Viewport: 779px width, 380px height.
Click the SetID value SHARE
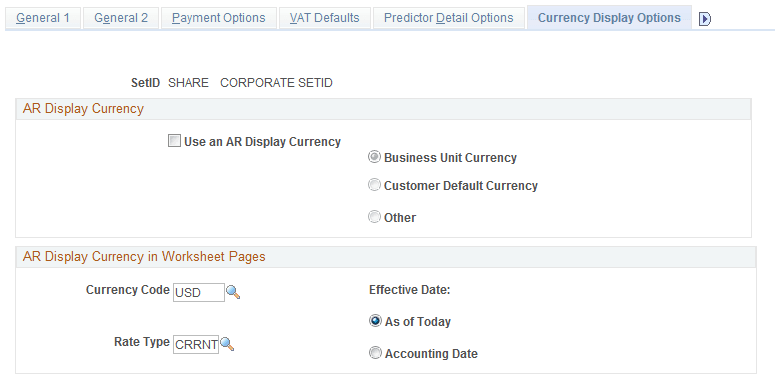(x=188, y=83)
